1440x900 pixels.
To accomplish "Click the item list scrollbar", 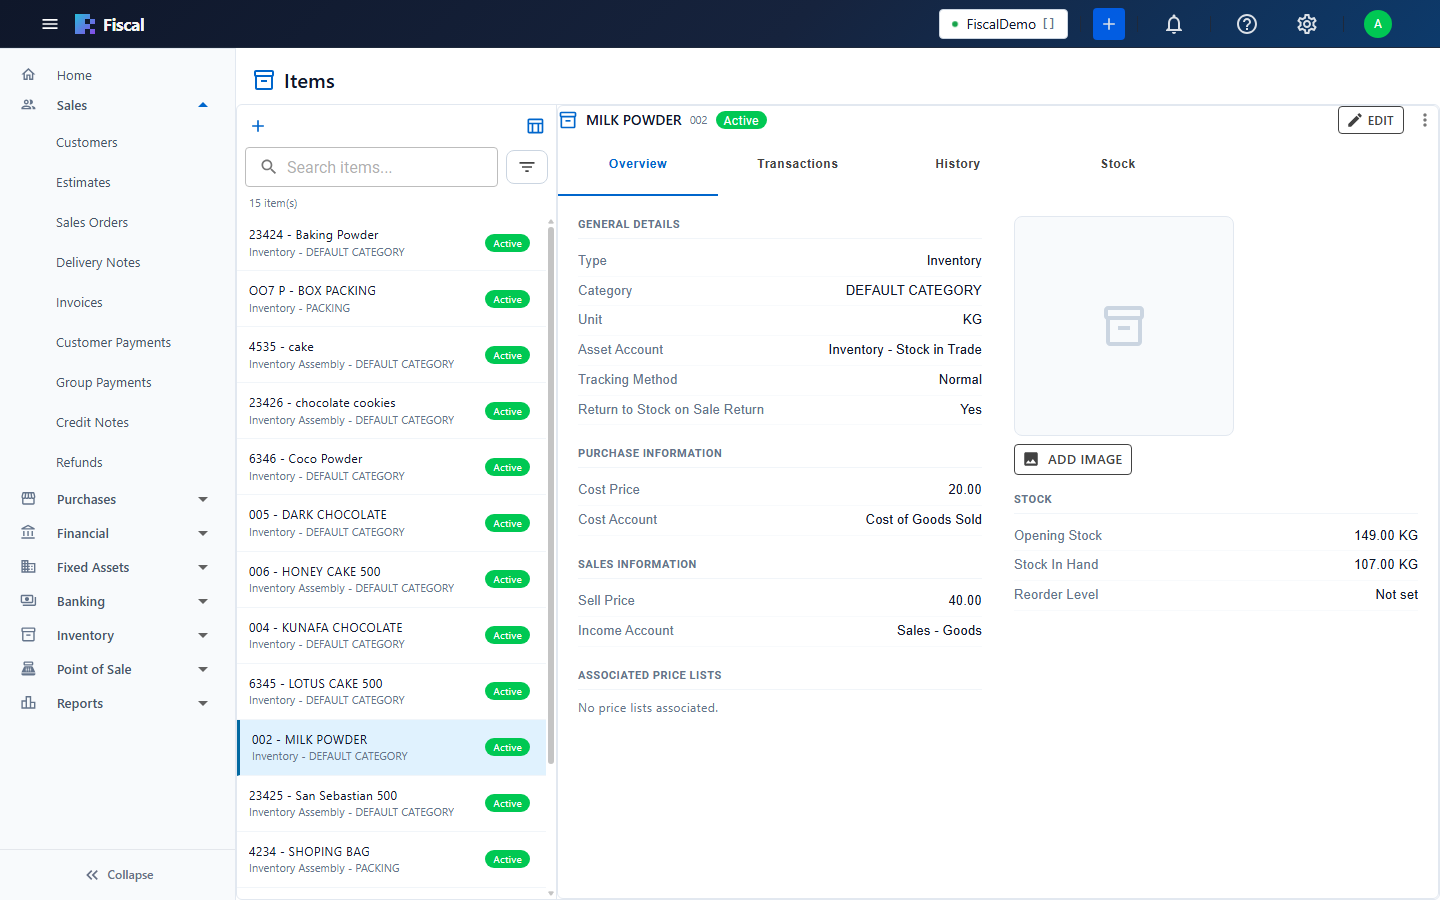I will tap(551, 495).
